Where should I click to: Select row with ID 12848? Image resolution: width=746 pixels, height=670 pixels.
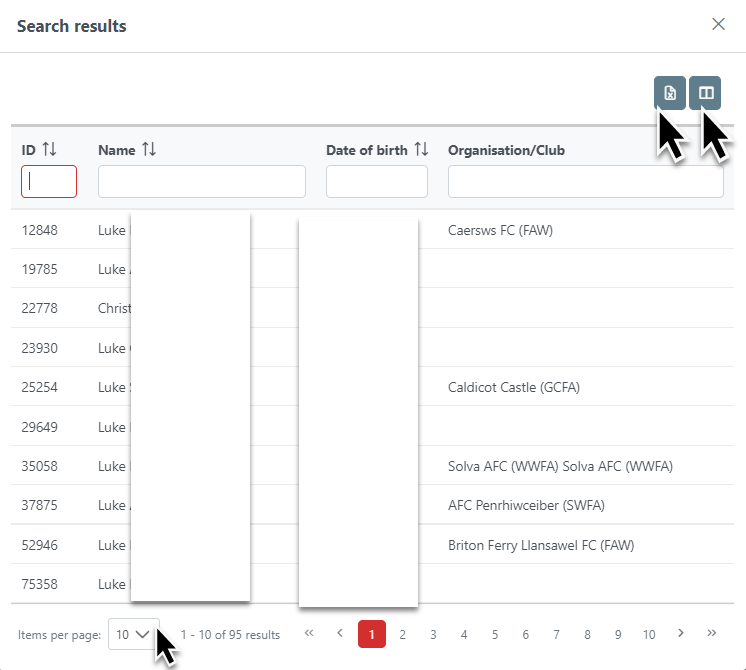(40, 230)
